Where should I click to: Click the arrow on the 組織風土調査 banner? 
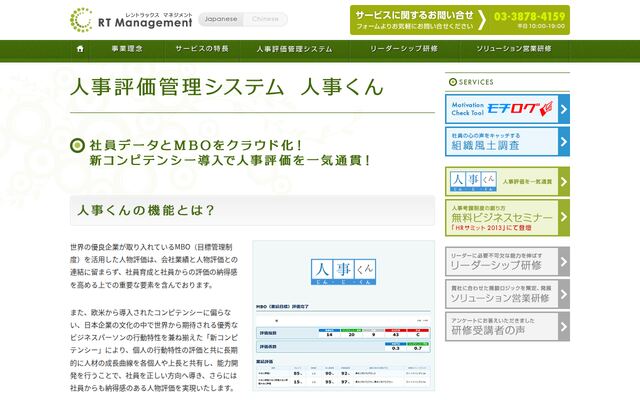(x=564, y=142)
